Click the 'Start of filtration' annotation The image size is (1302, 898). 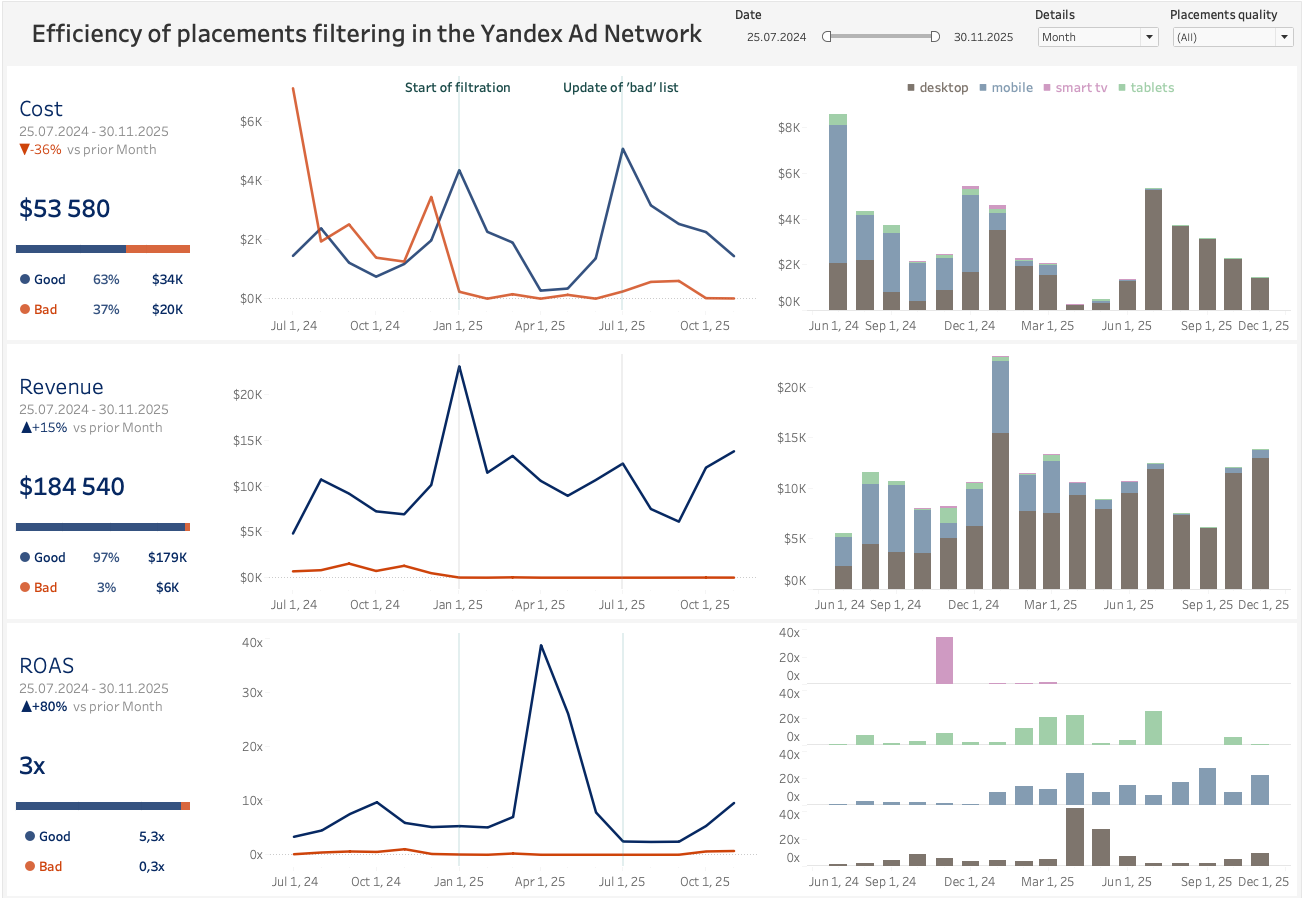pos(457,88)
